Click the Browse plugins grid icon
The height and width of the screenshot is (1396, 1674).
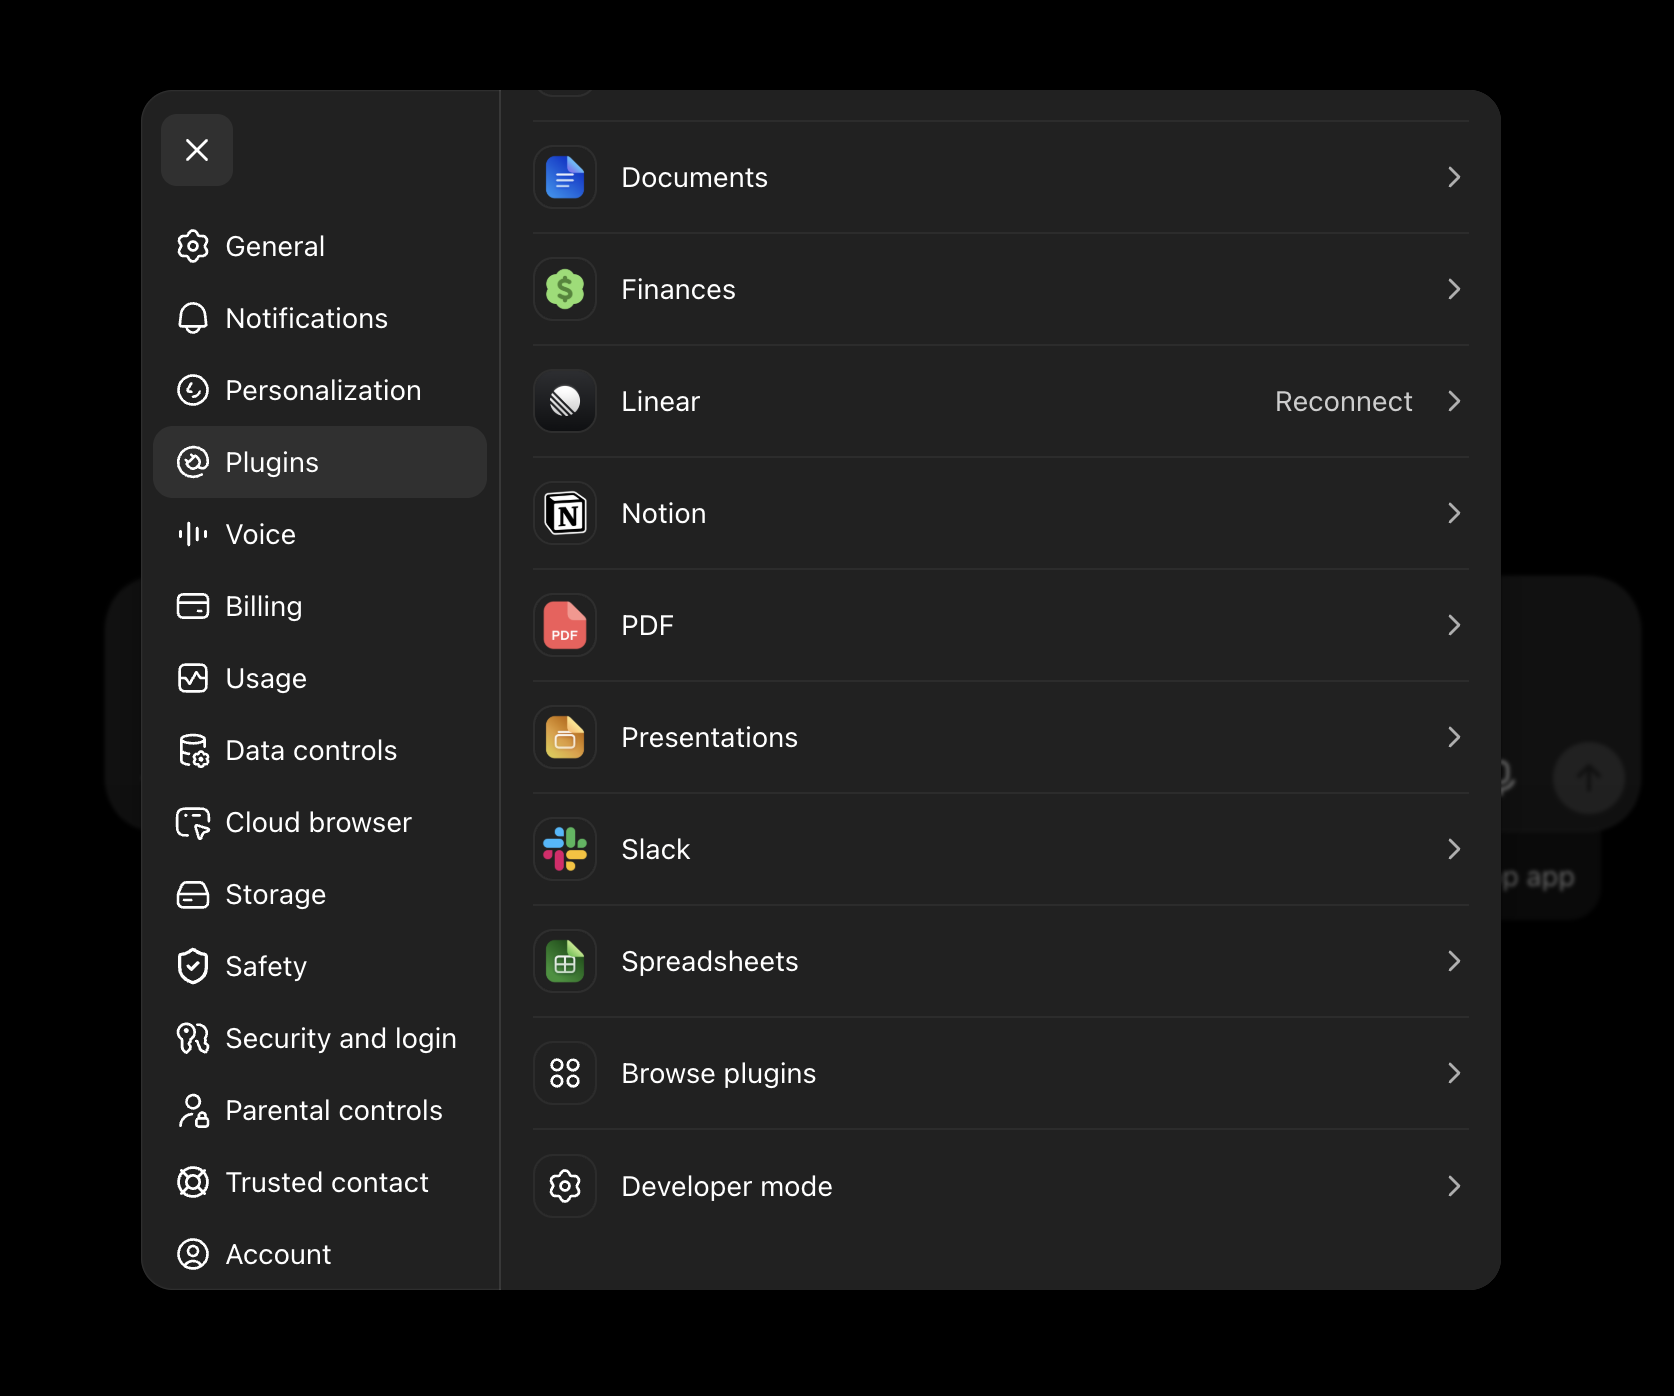click(x=565, y=1073)
